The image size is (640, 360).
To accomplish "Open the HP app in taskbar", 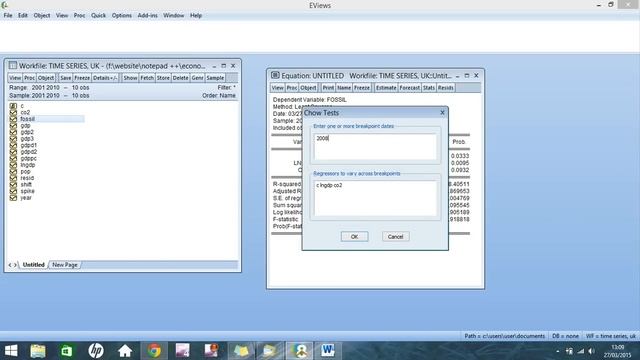I will tap(96, 351).
